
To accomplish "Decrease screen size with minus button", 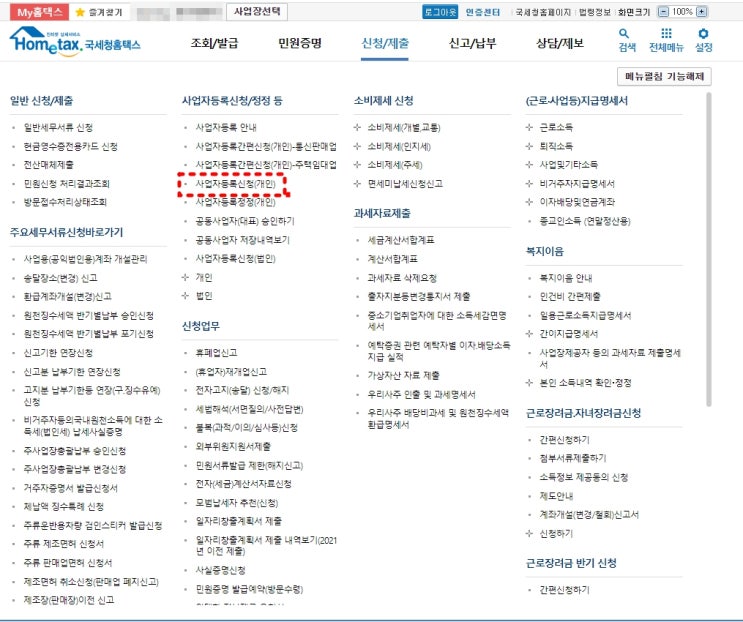I will pyautogui.click(x=663, y=12).
